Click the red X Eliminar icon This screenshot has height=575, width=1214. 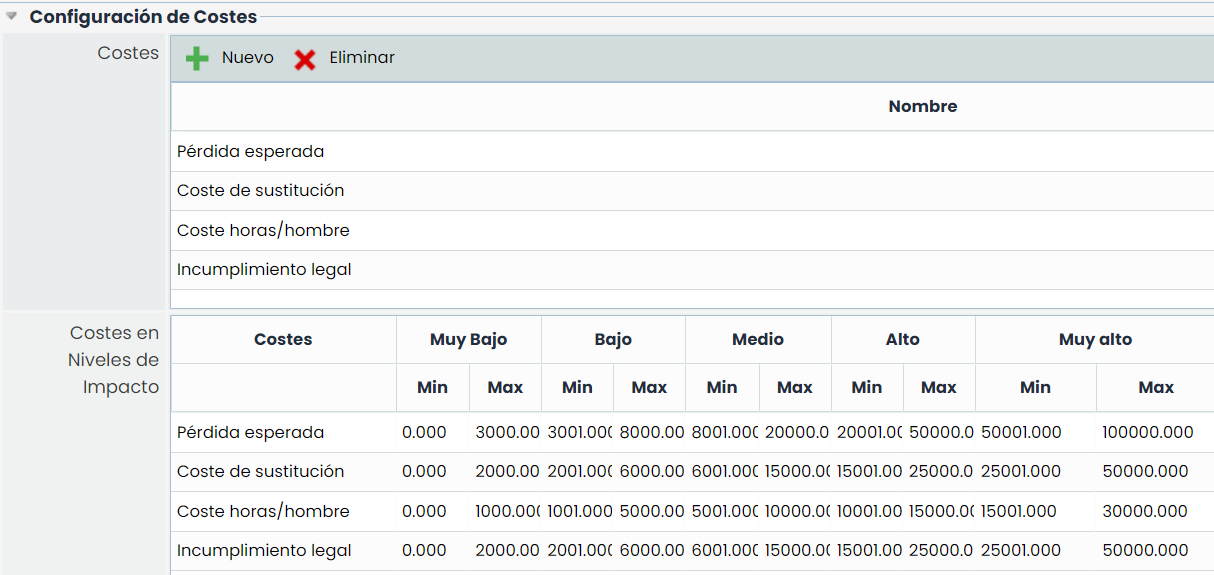pyautogui.click(x=305, y=59)
